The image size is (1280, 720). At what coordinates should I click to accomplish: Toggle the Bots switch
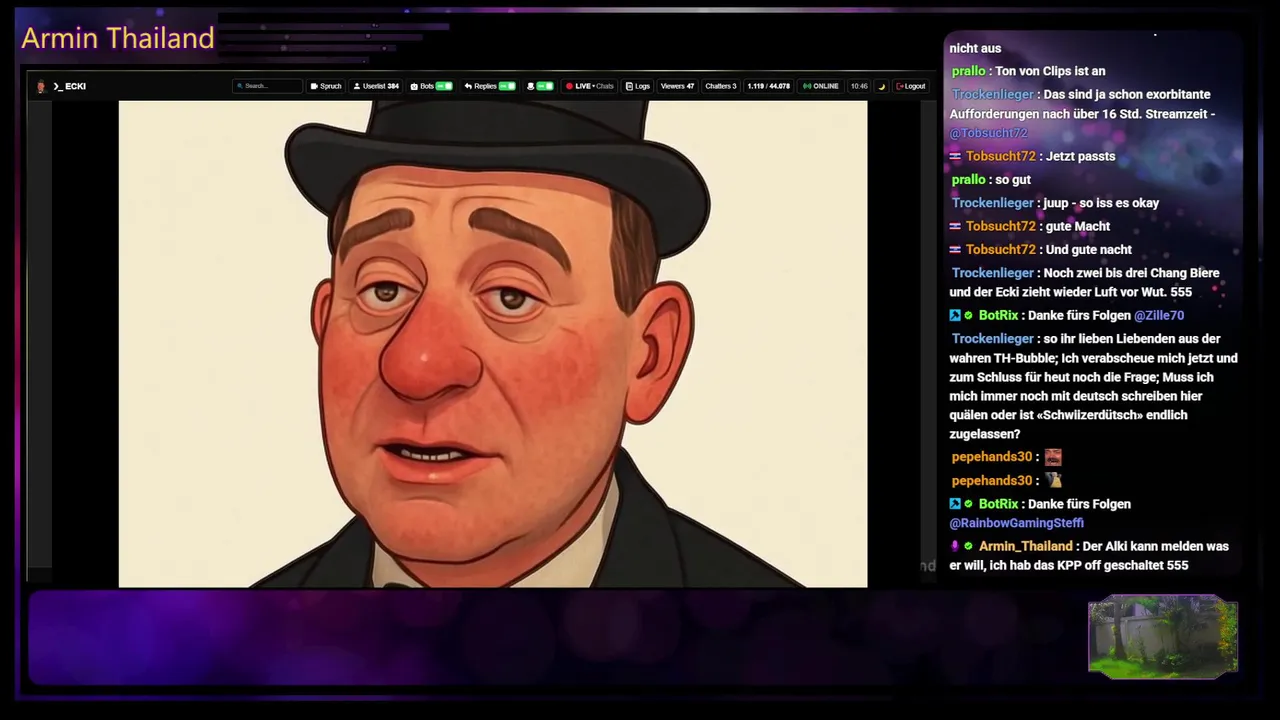[444, 86]
